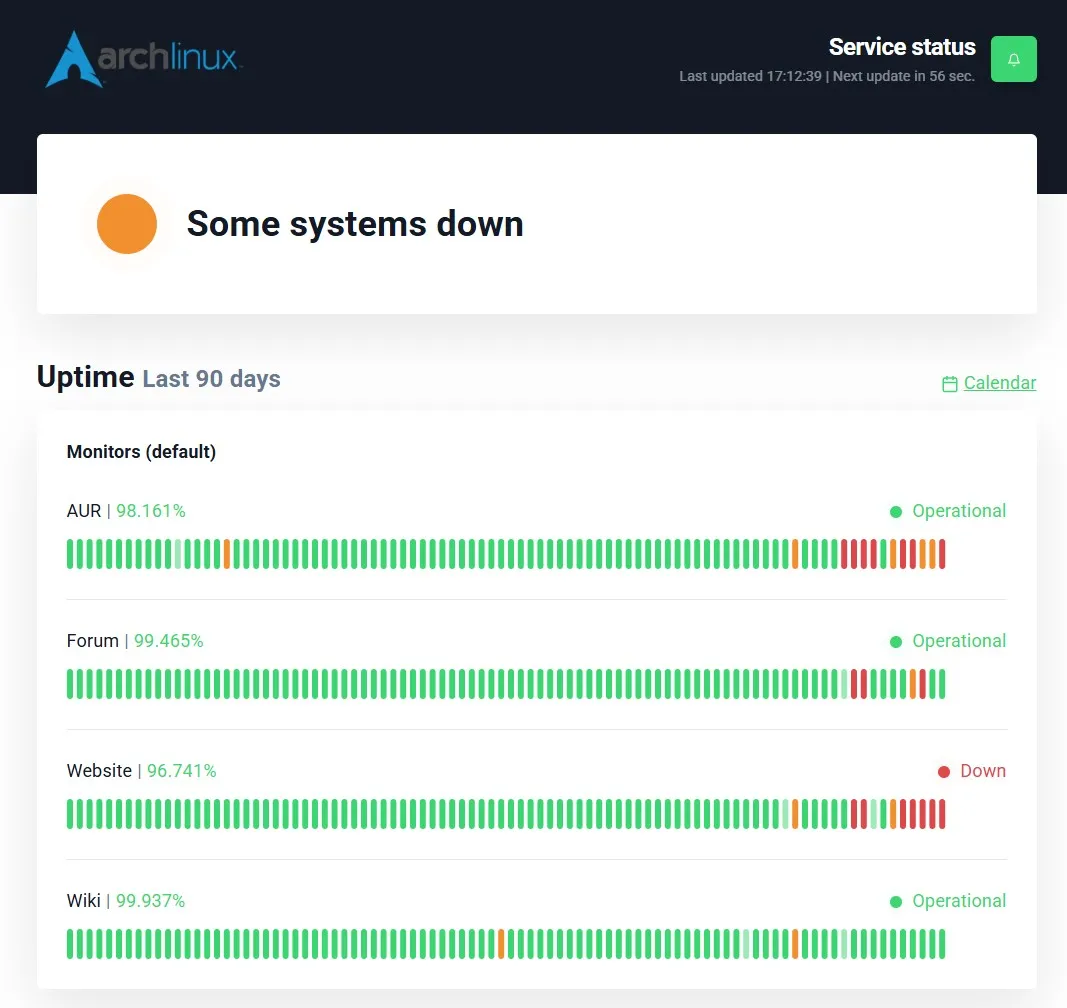Click the Arch Linux logo

click(x=143, y=59)
